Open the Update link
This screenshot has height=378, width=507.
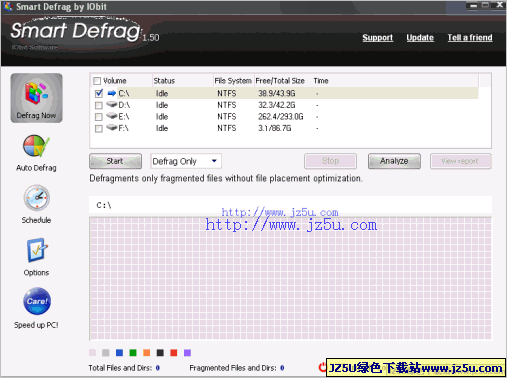click(420, 38)
